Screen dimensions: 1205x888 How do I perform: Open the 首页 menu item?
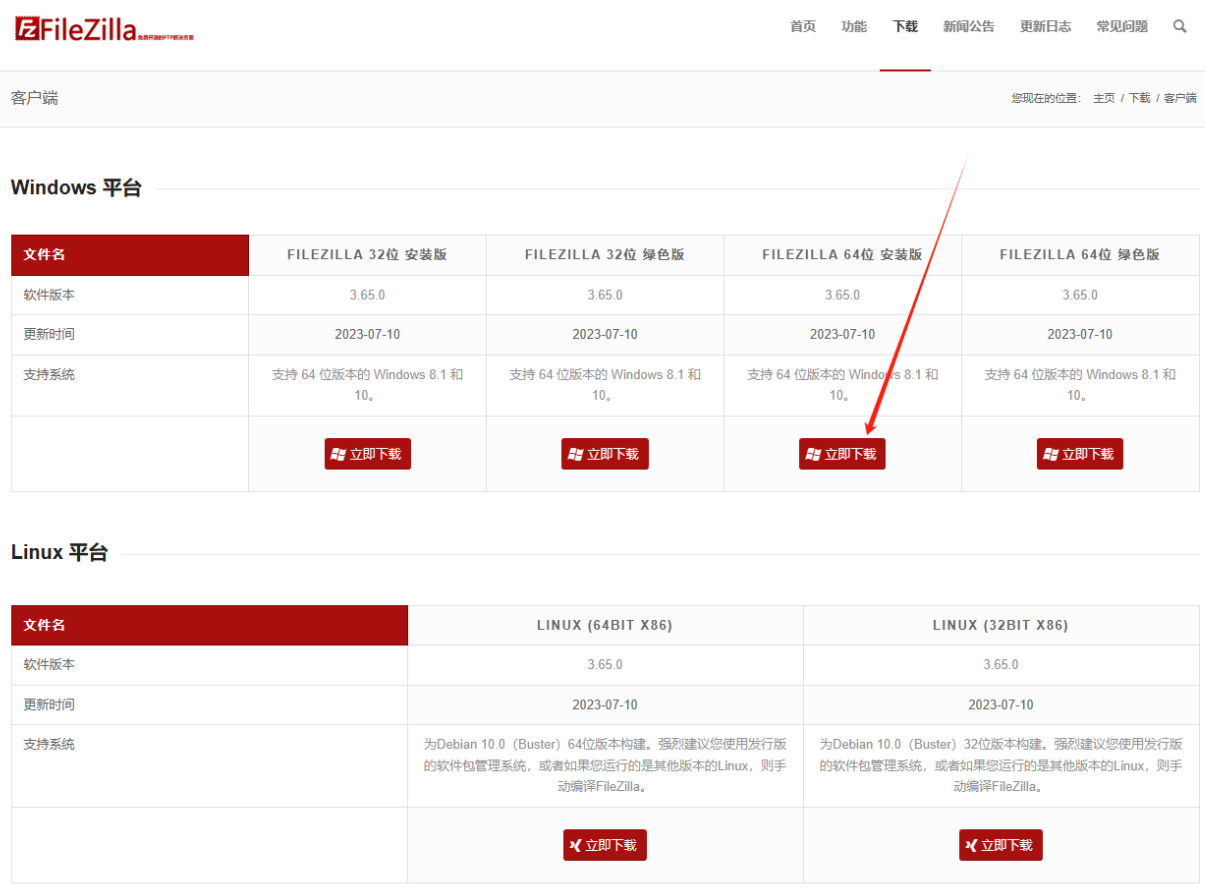803,27
